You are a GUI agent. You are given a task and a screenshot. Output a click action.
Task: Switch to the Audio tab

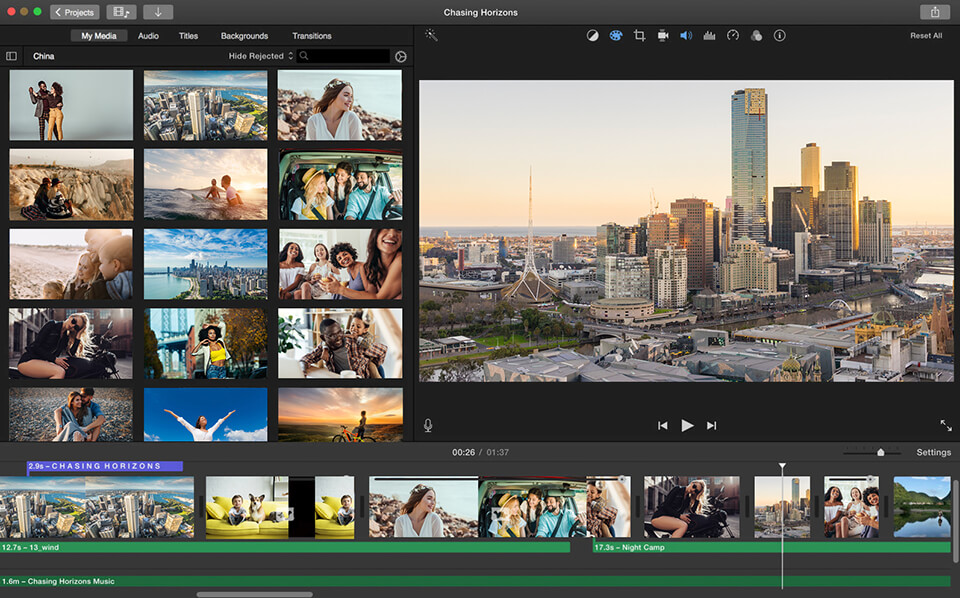click(x=148, y=35)
